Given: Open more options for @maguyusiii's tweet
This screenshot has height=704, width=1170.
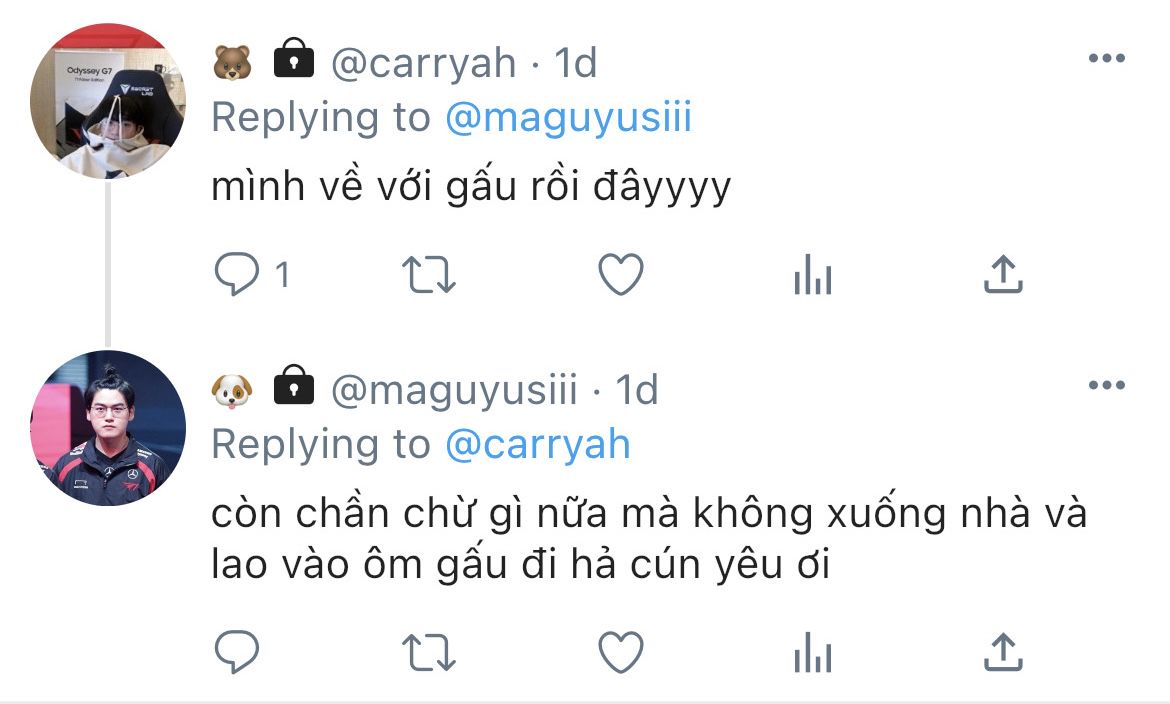Looking at the screenshot, I should tap(1107, 385).
